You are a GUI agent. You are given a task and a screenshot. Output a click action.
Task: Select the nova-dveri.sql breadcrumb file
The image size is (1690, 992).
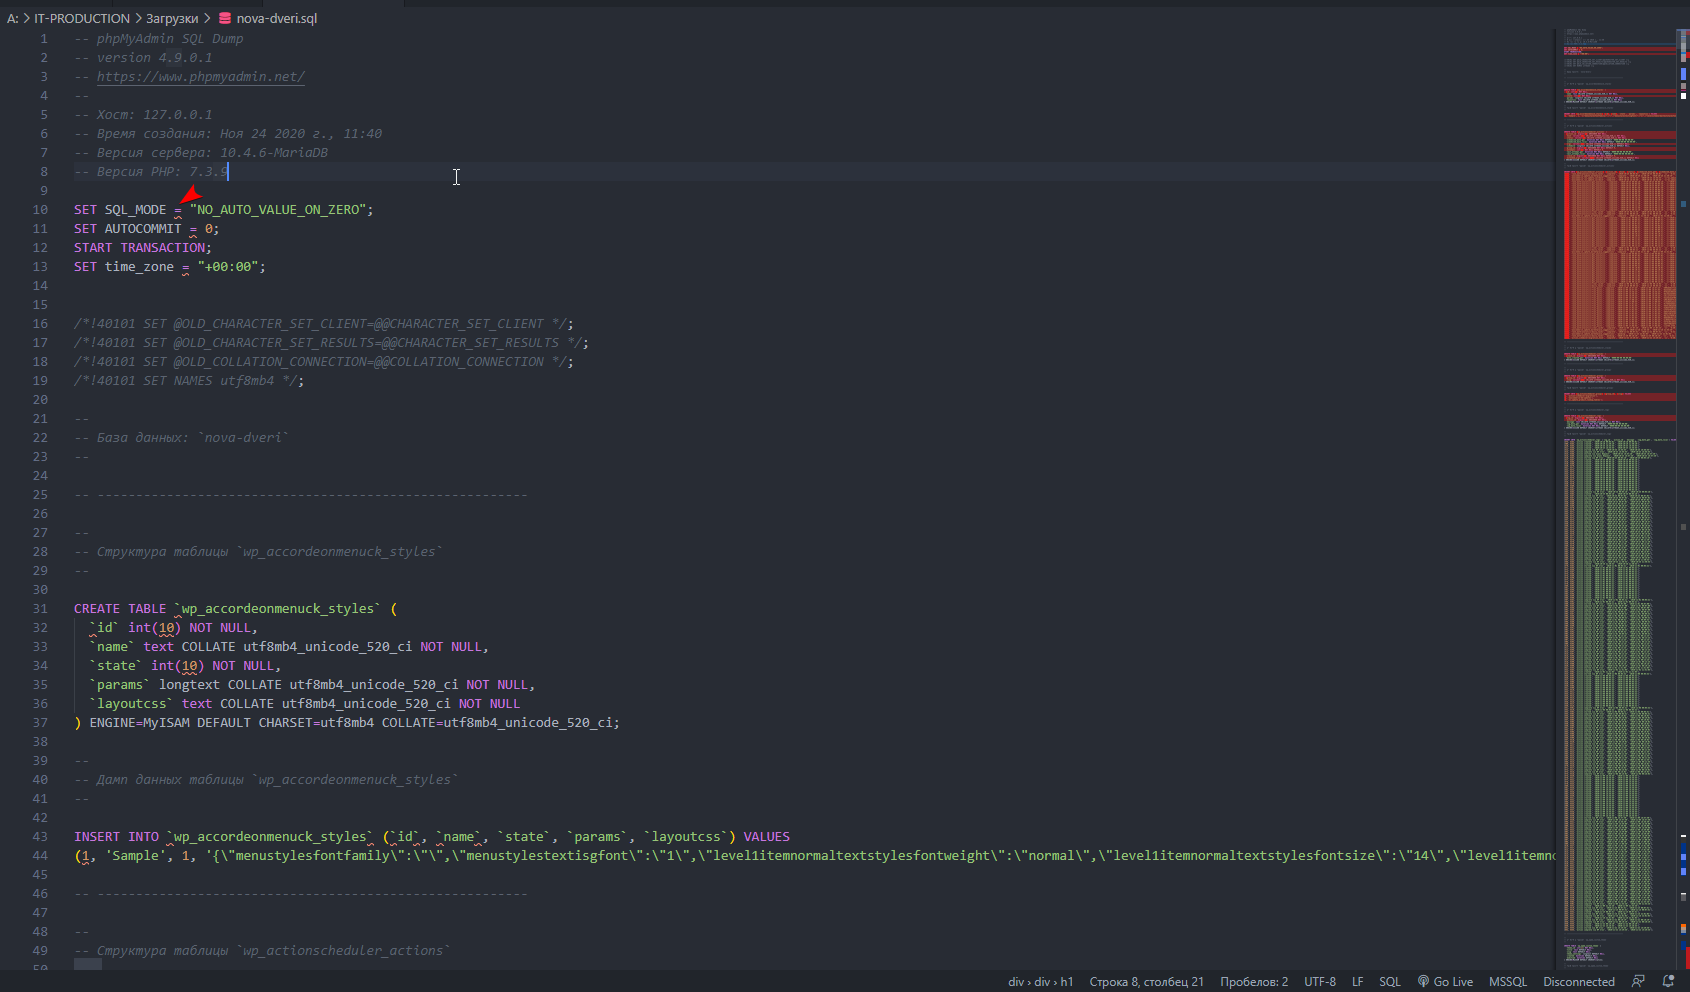click(x=276, y=18)
